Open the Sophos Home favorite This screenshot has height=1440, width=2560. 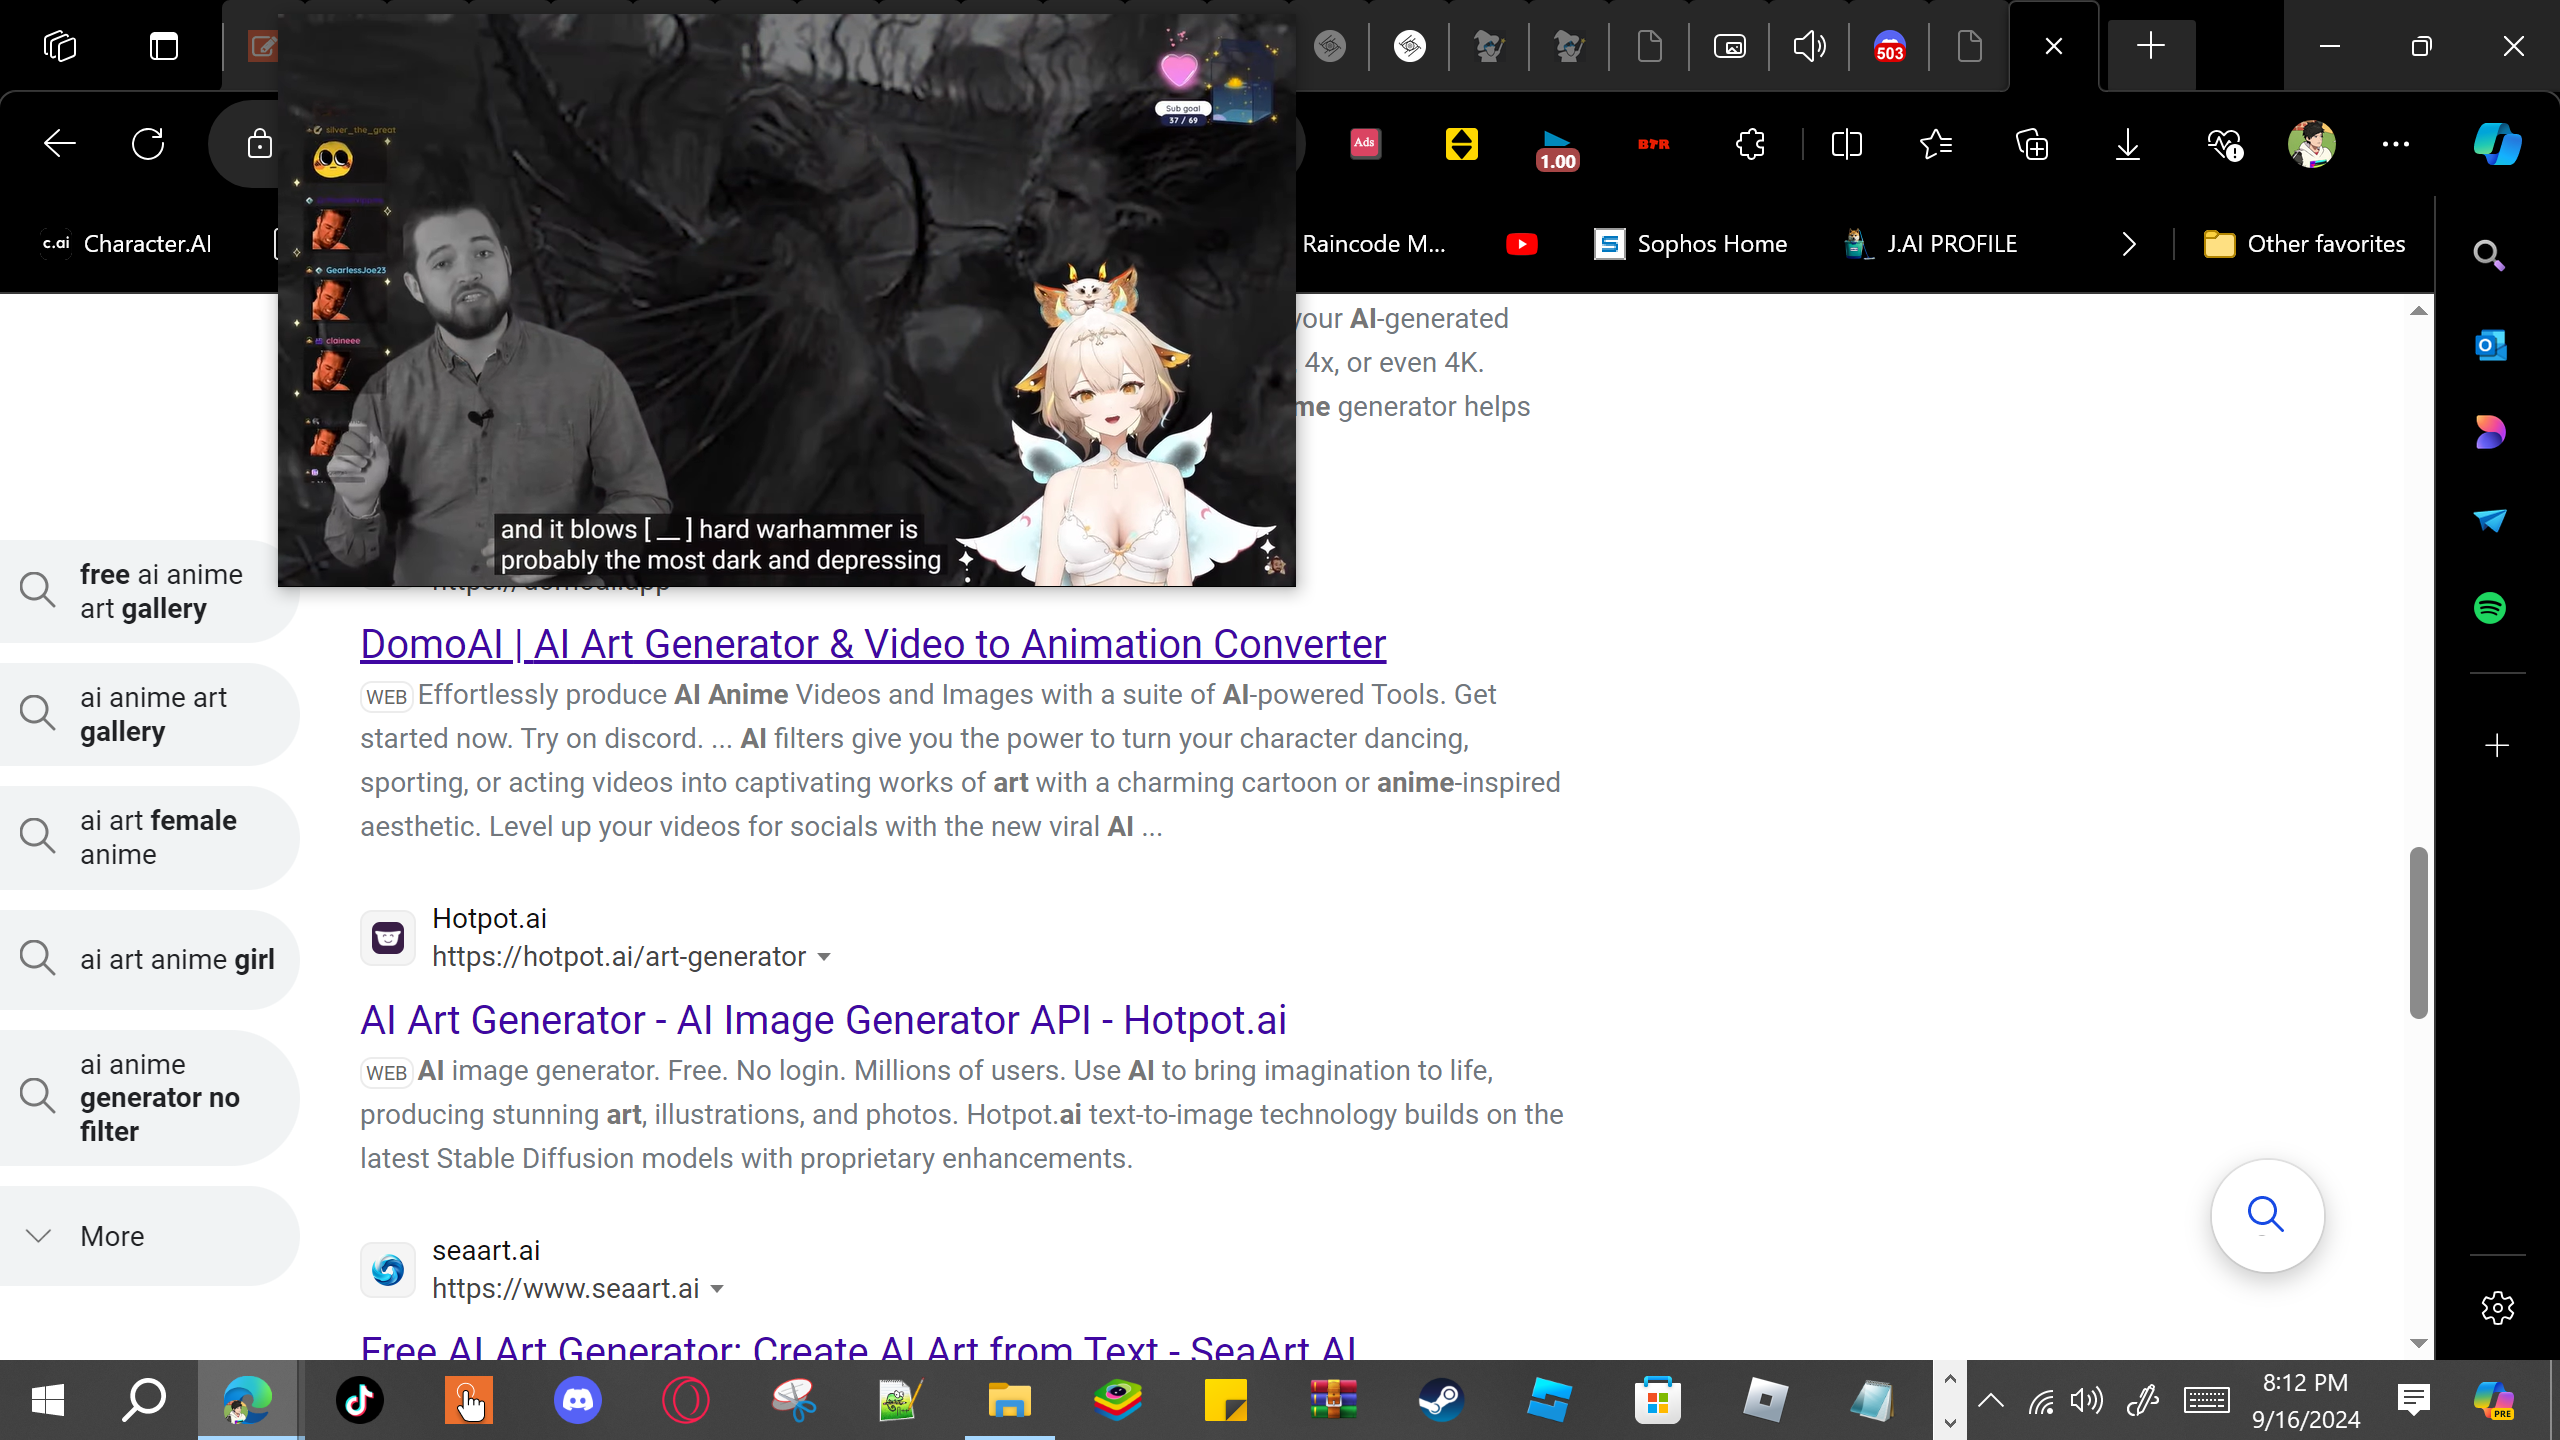click(x=1691, y=244)
